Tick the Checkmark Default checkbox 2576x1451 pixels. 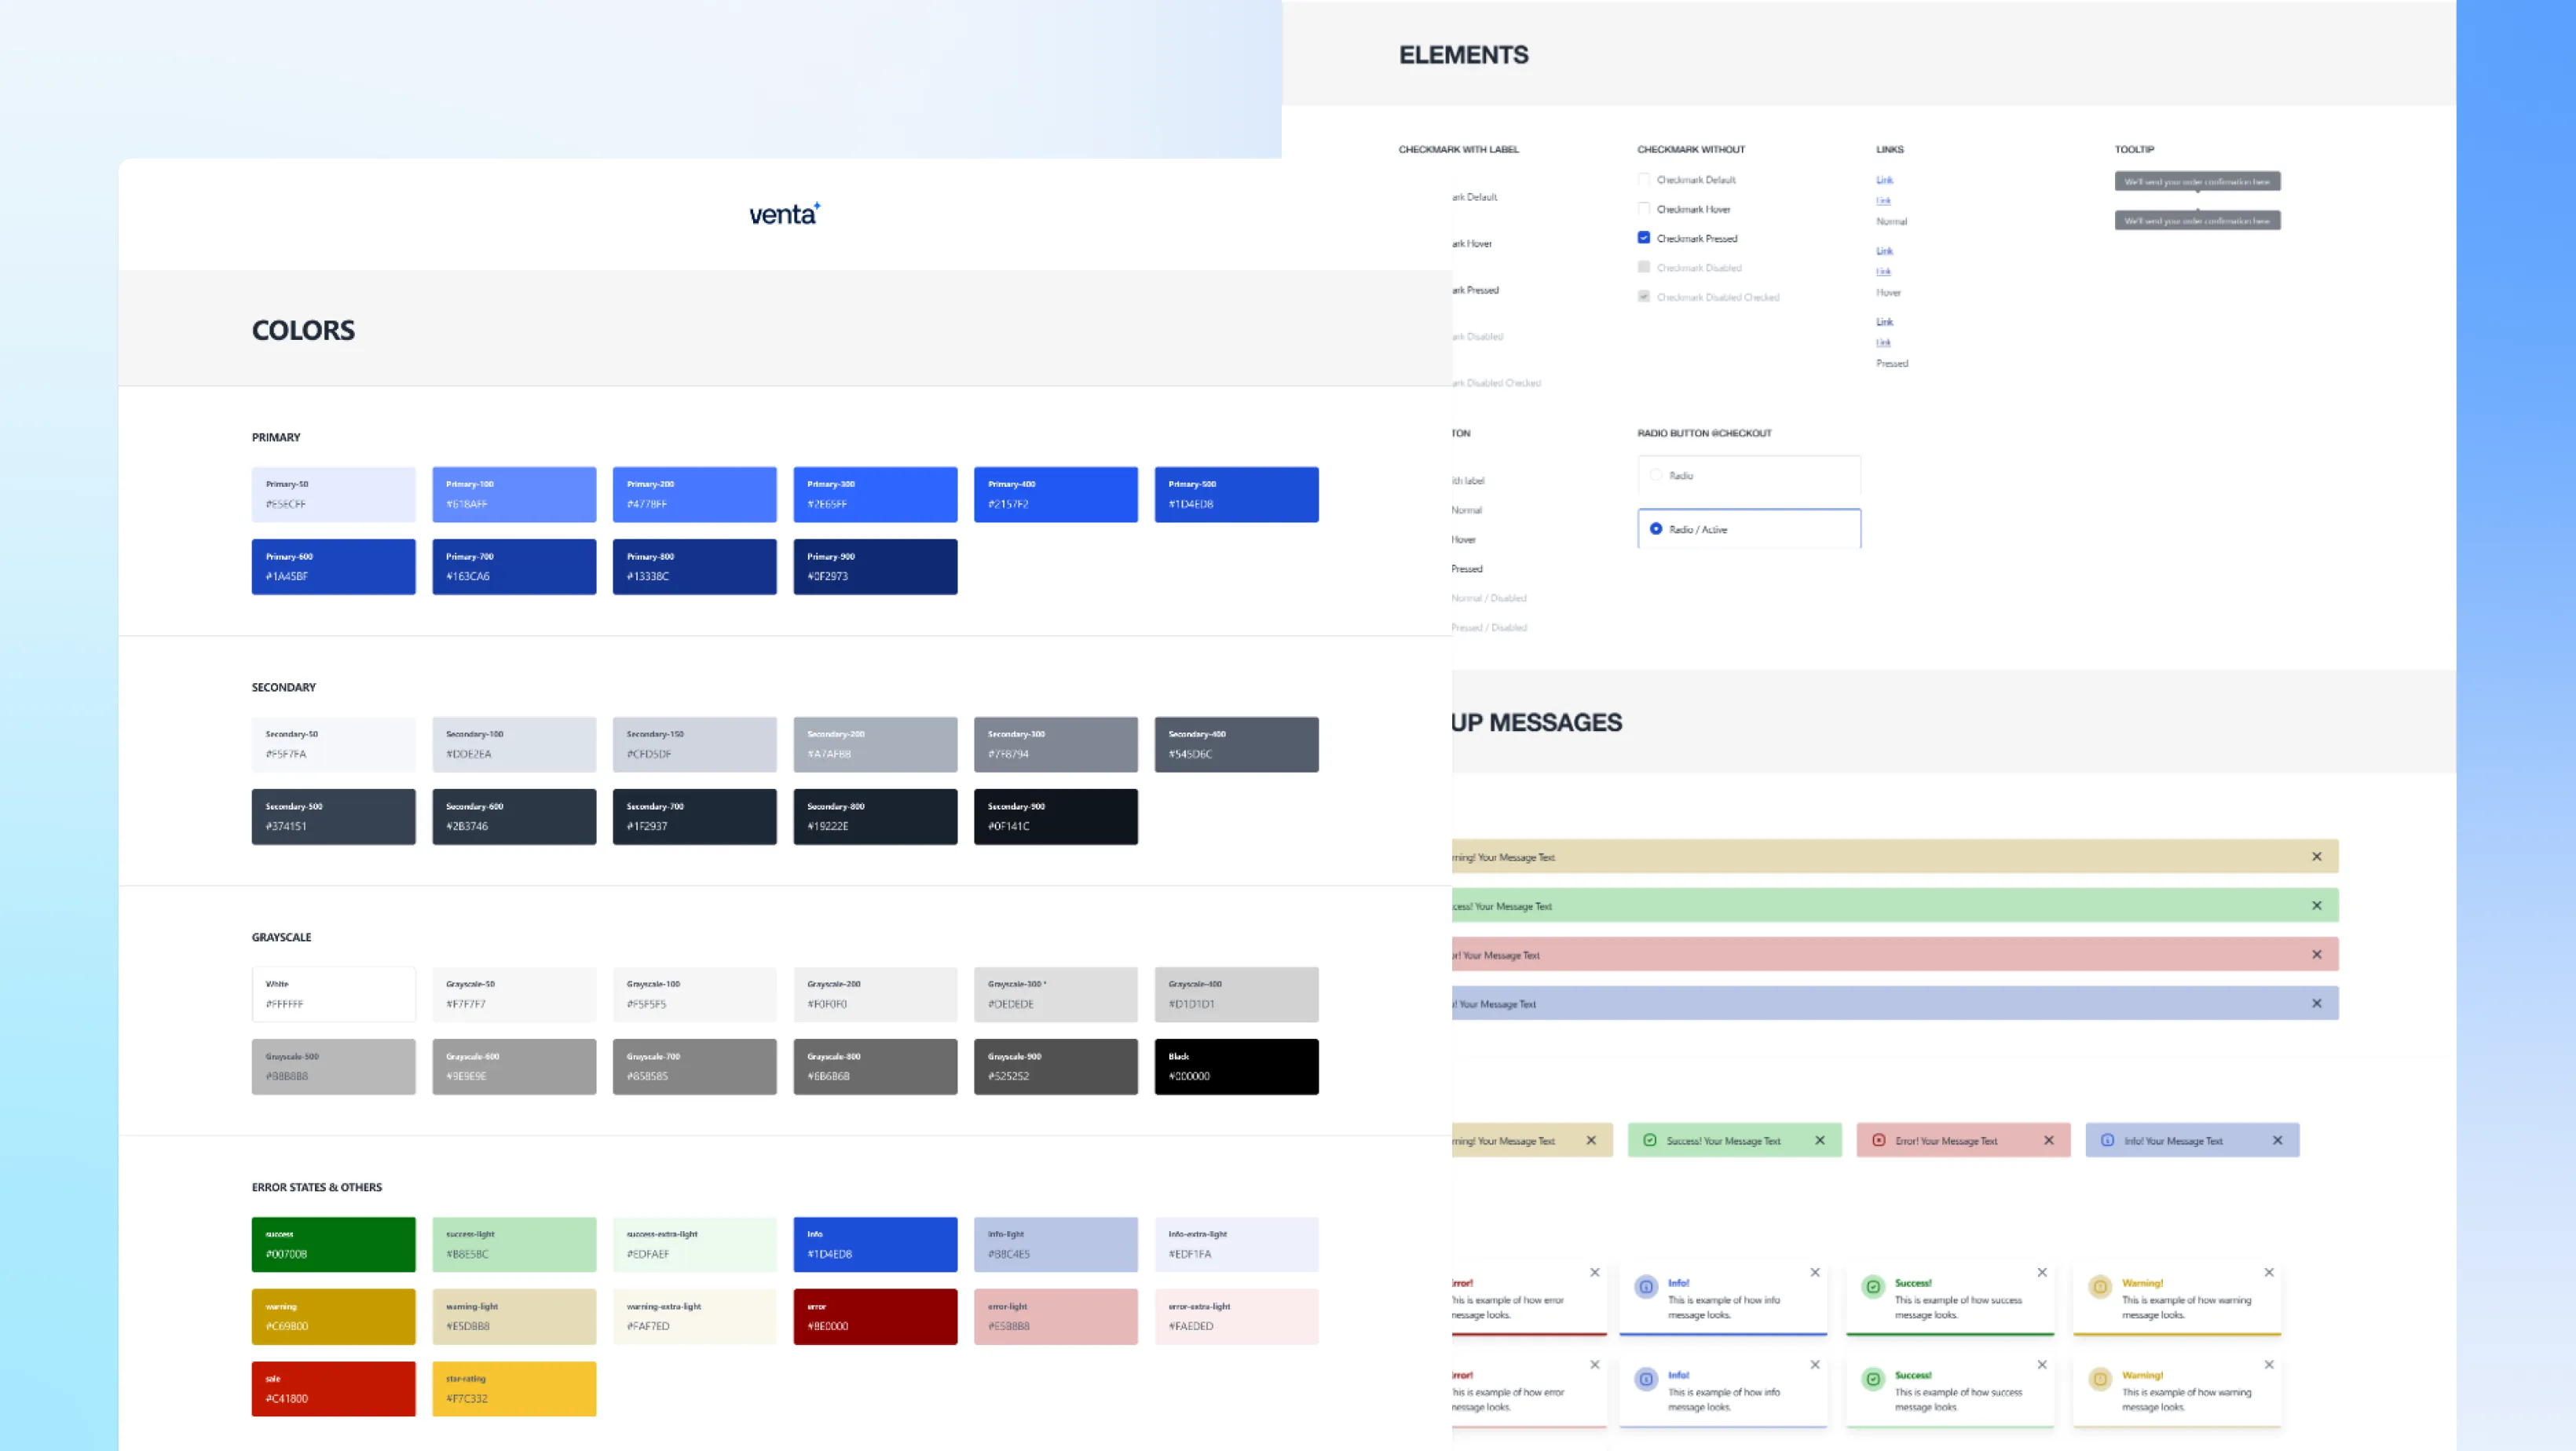[1643, 179]
